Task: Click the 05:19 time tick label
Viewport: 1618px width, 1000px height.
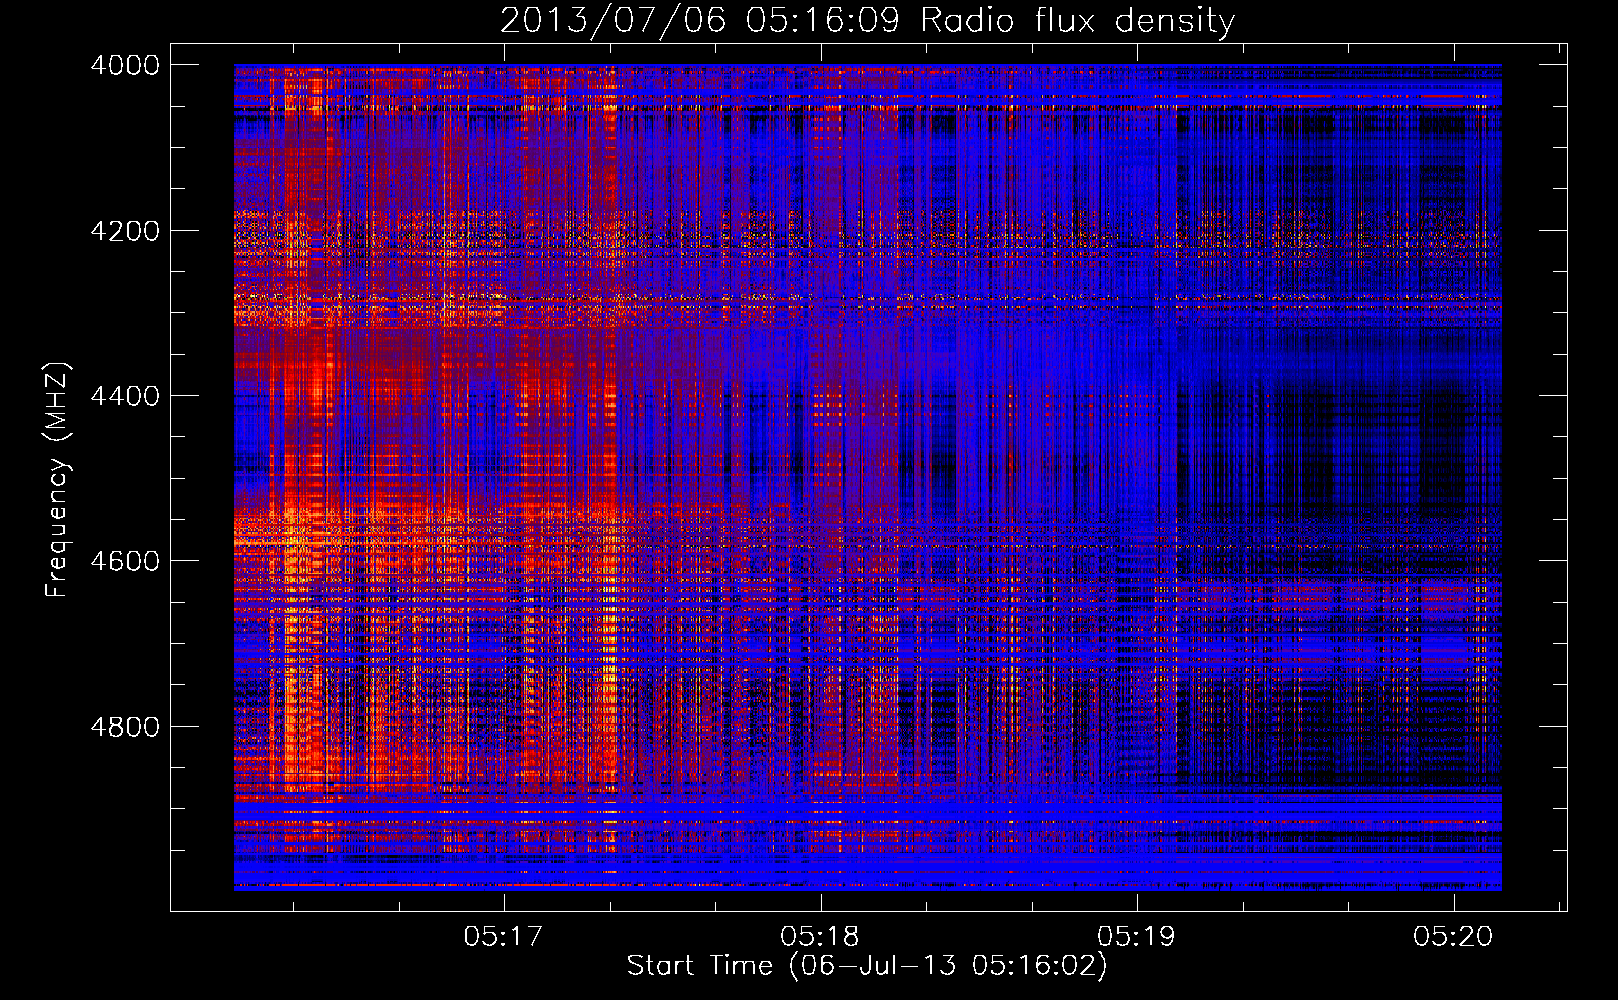Action: 1136,936
